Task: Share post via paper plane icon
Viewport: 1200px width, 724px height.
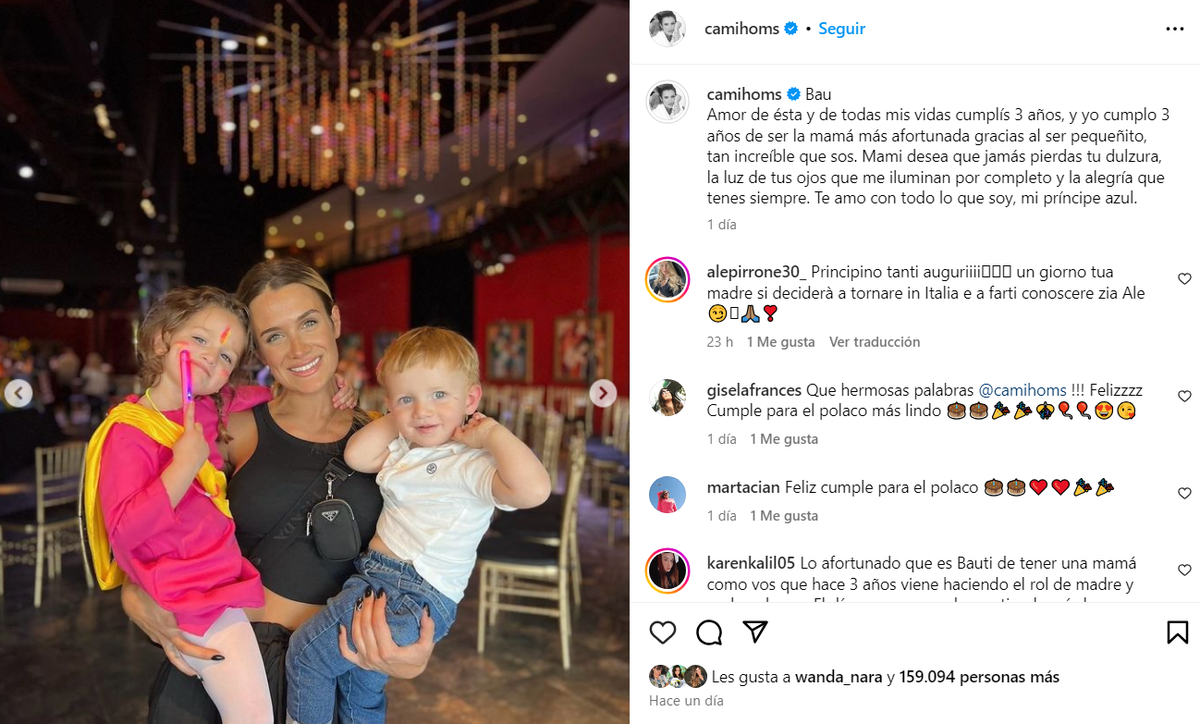Action: (x=755, y=632)
